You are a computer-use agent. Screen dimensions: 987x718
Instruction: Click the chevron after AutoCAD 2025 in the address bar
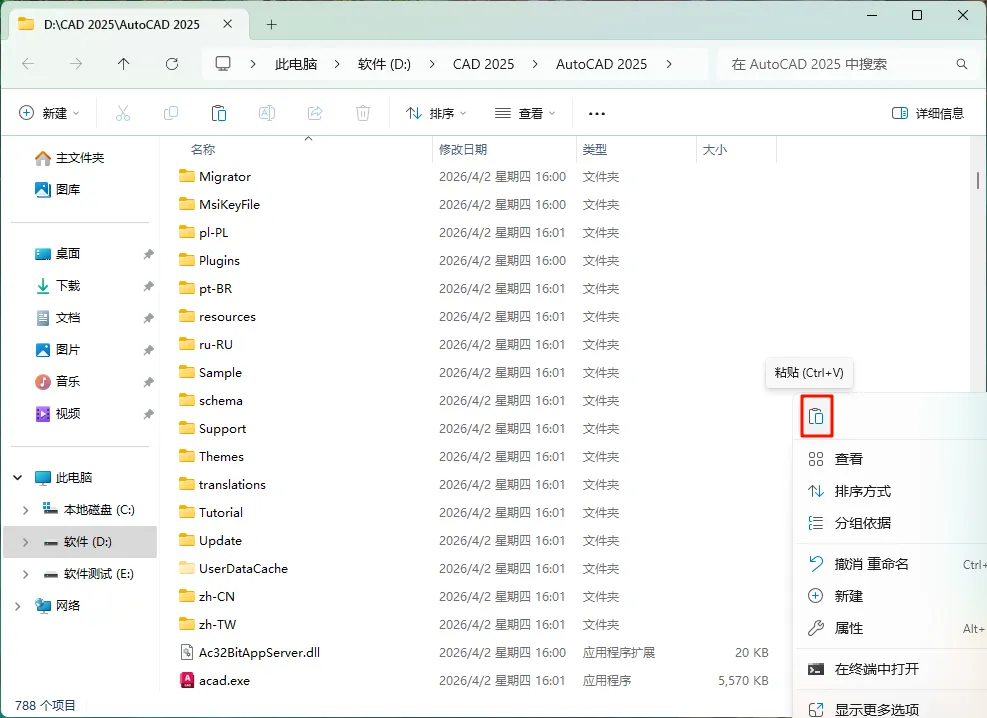tap(668, 64)
